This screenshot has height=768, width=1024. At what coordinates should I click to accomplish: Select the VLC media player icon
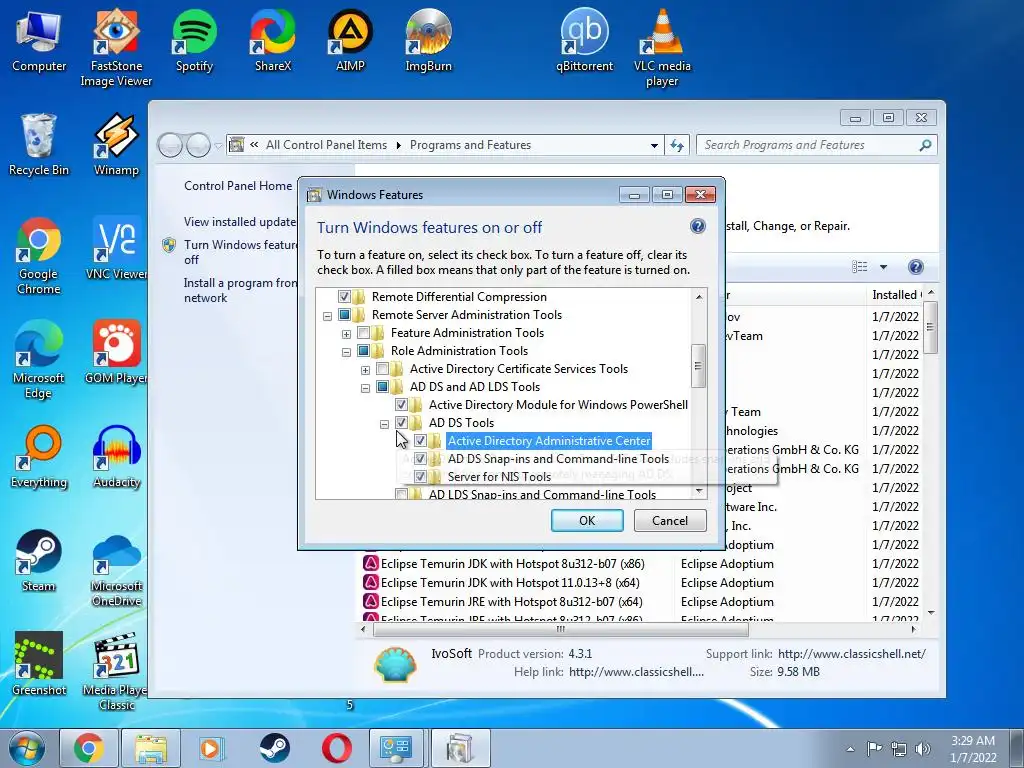coord(662,47)
